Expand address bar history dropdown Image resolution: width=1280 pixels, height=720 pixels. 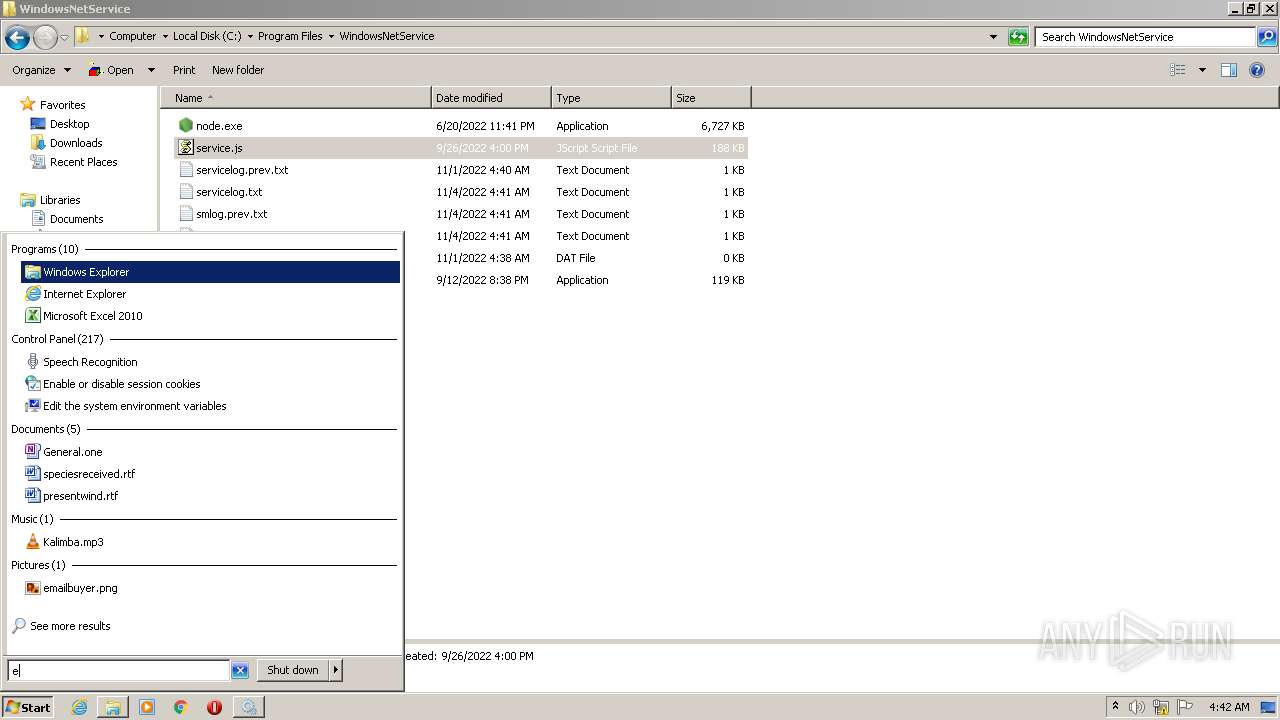(x=993, y=37)
